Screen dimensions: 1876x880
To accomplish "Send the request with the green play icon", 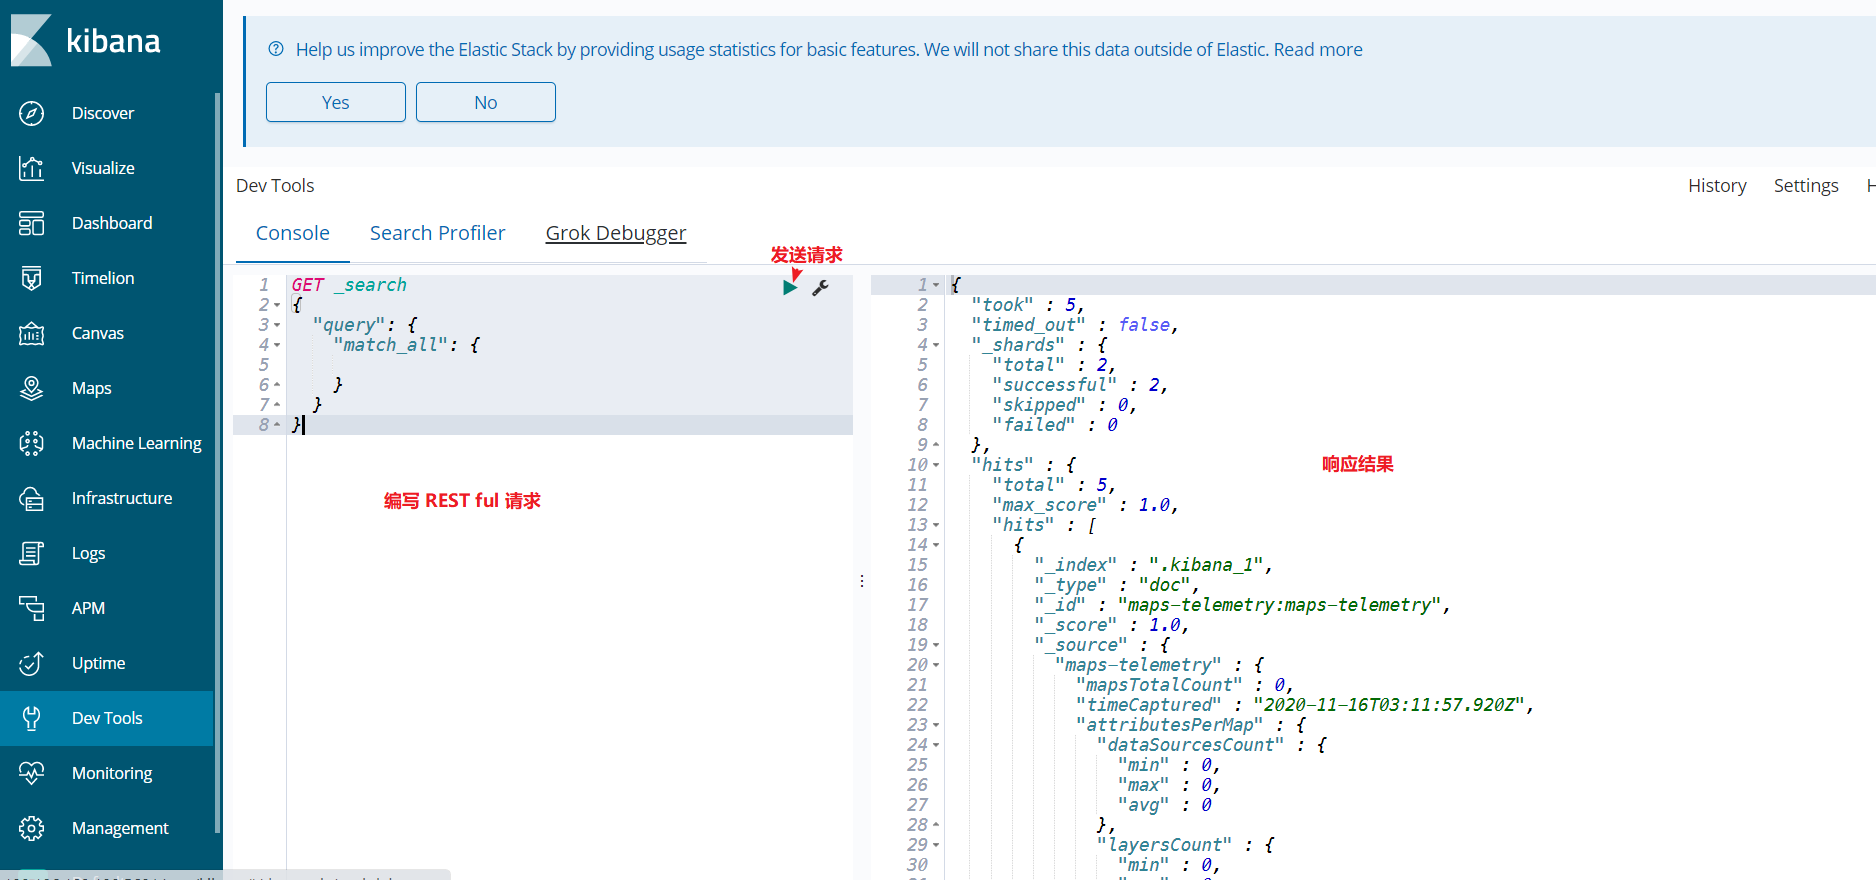I will [790, 288].
